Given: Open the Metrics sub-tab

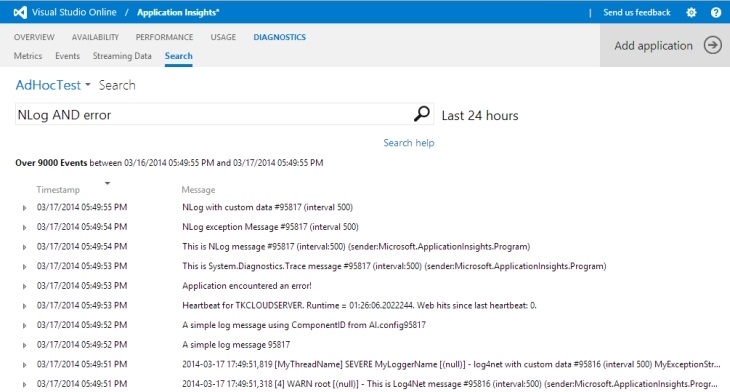Looking at the screenshot, I should [x=28, y=56].
